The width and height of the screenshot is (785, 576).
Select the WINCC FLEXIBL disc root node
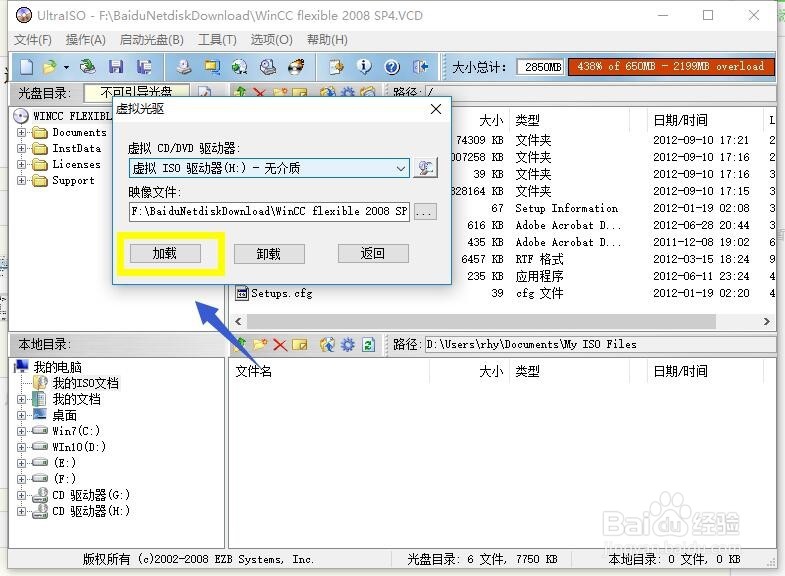click(72, 116)
